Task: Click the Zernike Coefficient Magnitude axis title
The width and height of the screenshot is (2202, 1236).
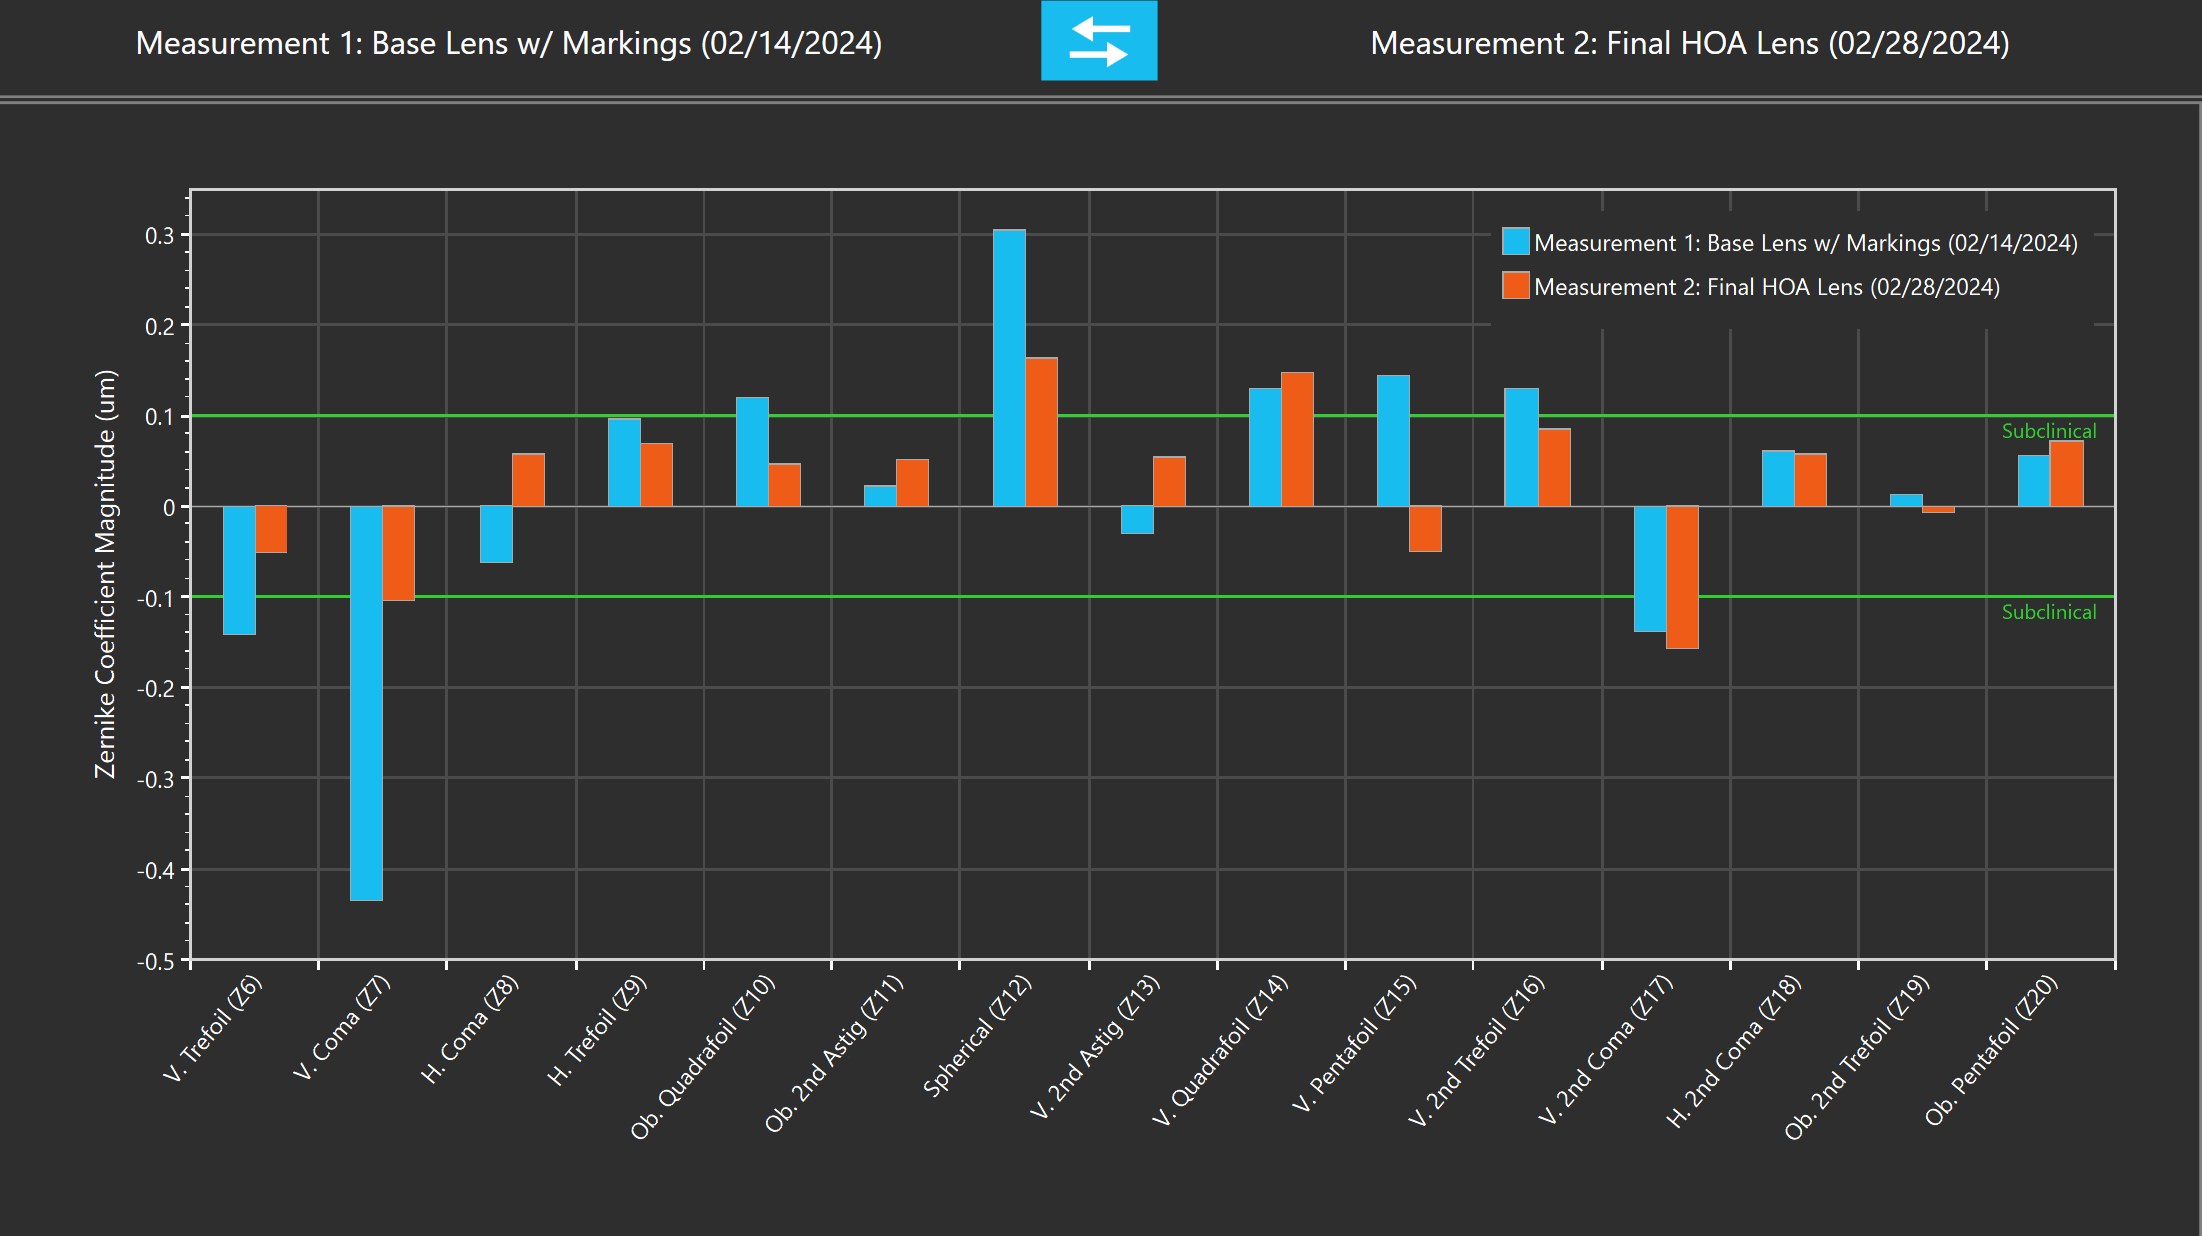Action: pyautogui.click(x=106, y=574)
